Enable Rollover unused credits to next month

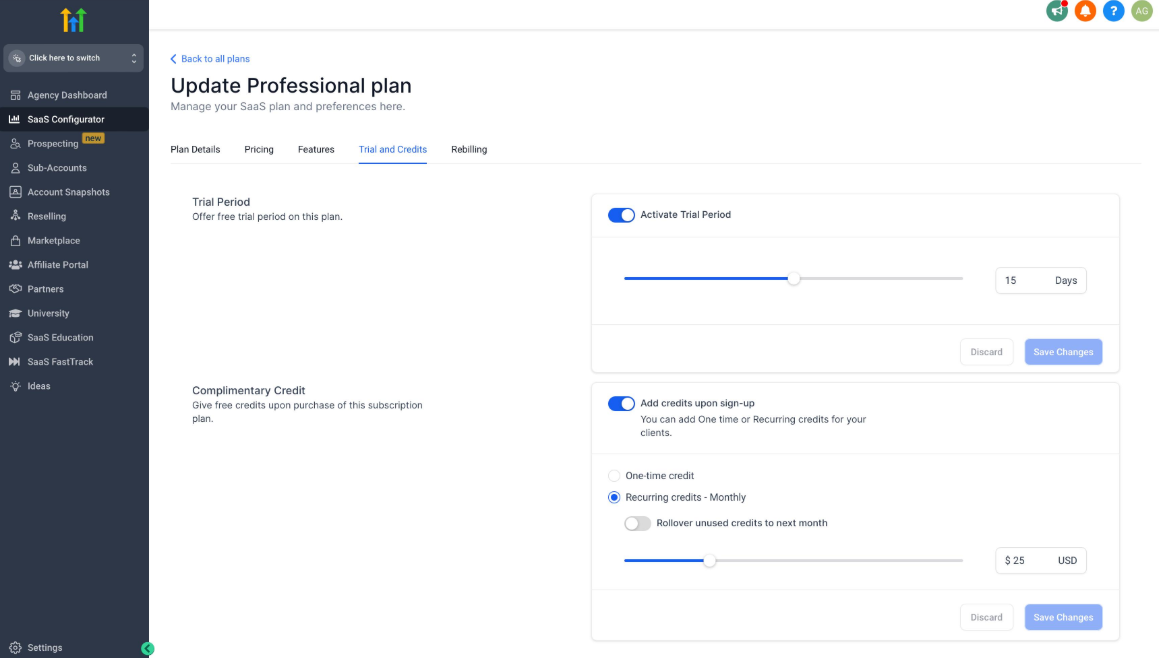tap(637, 523)
